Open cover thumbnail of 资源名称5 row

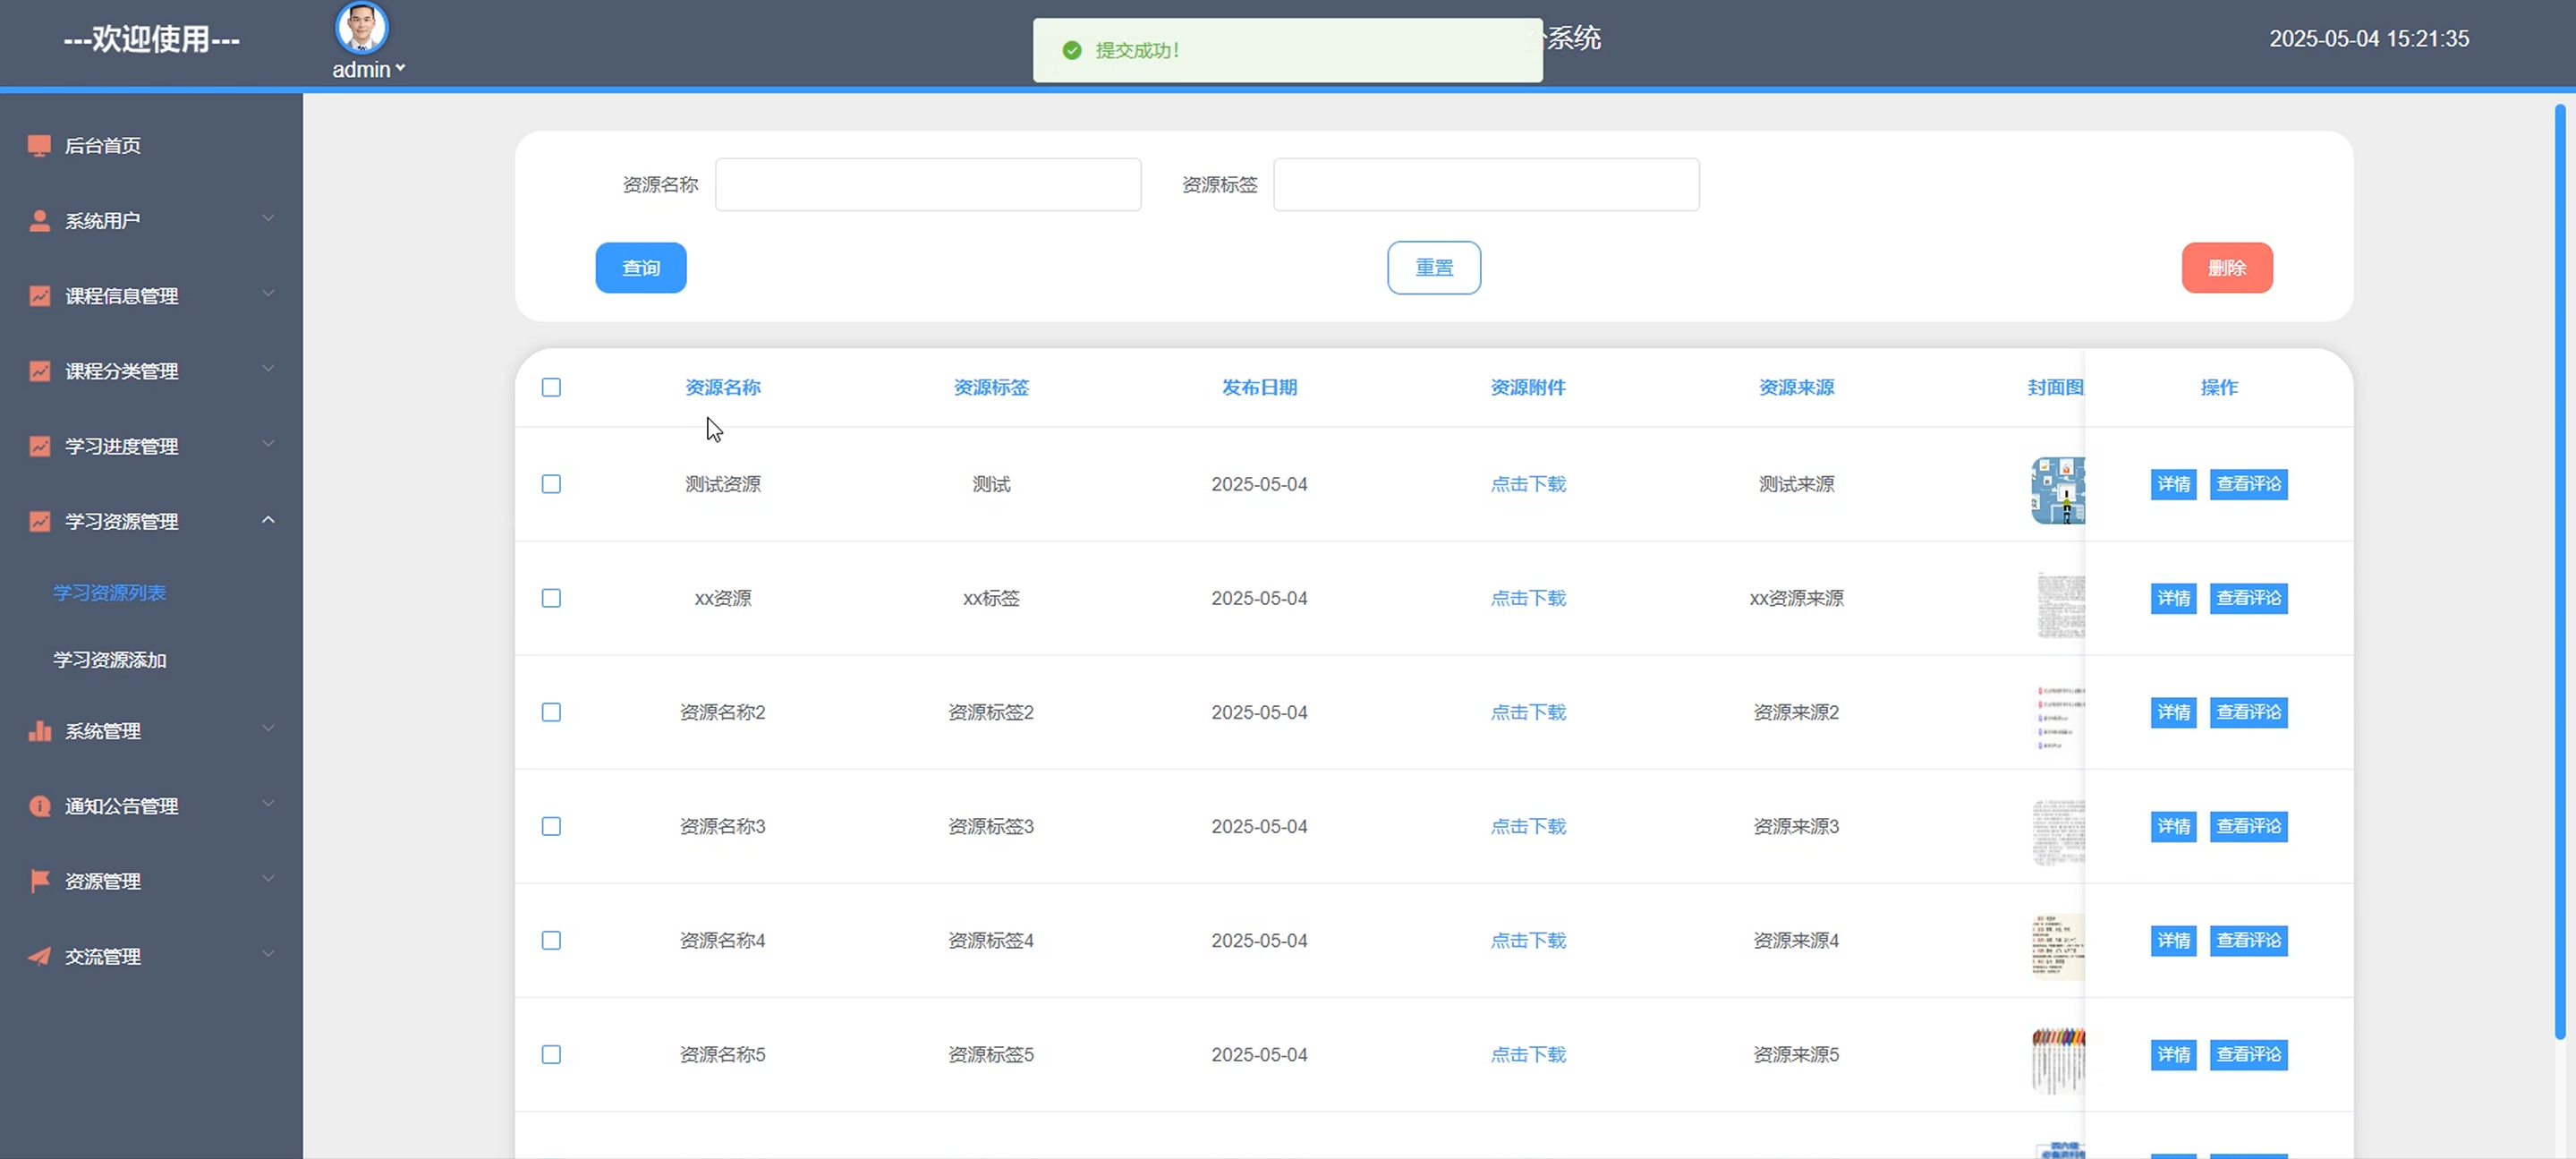click(2058, 1060)
